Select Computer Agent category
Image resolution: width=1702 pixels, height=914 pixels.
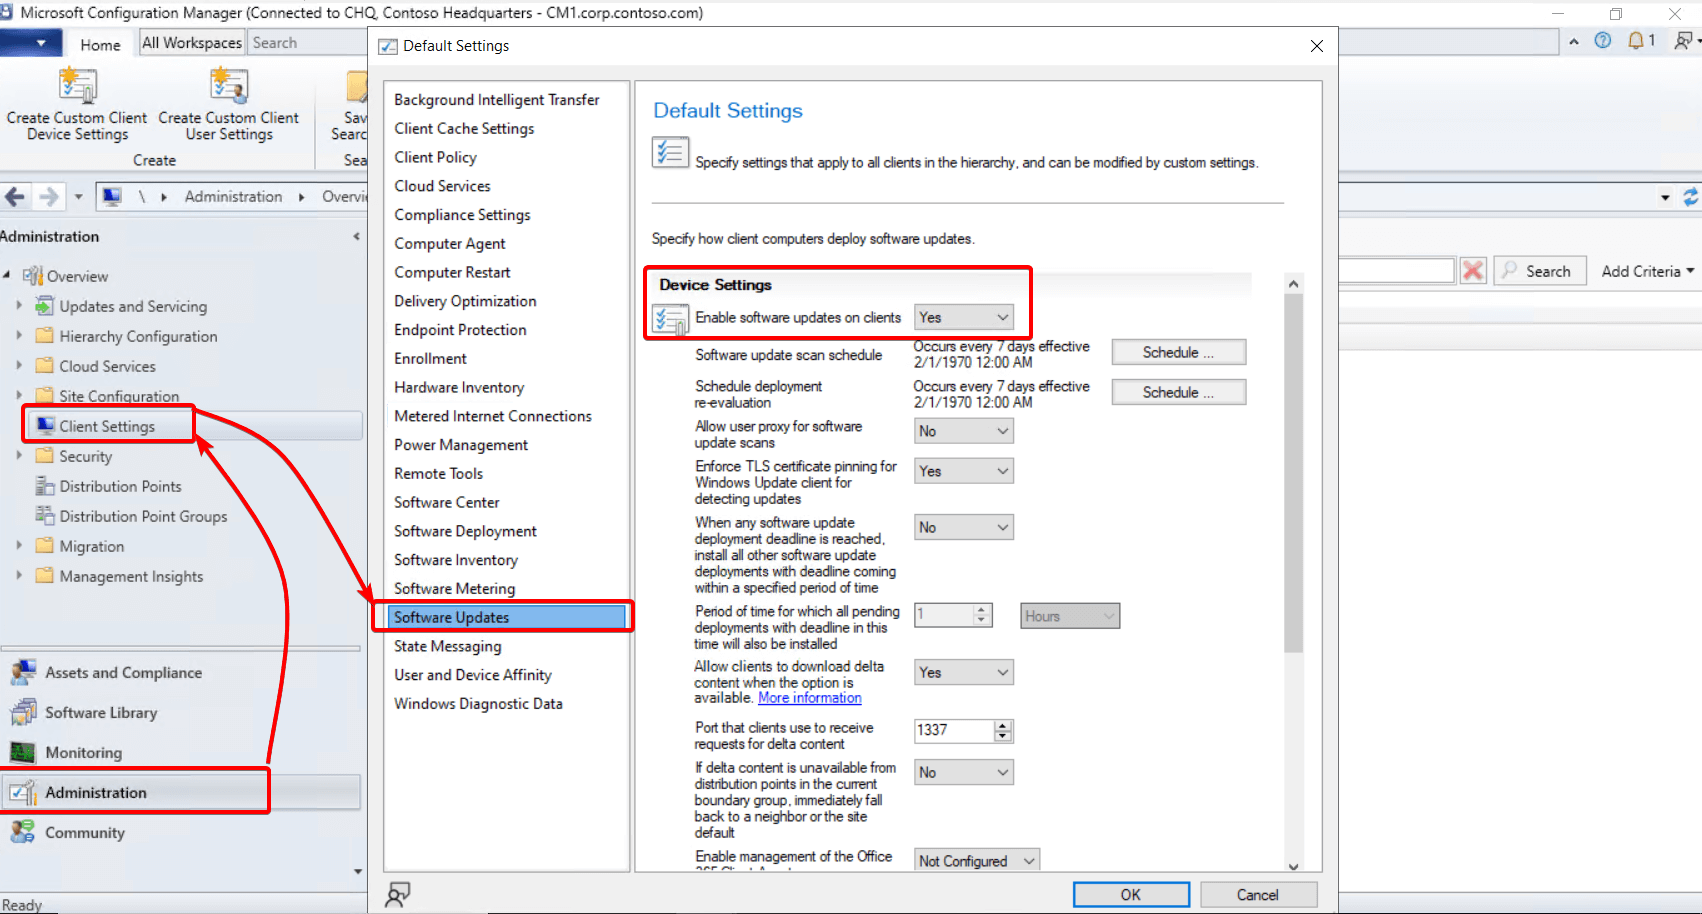pos(450,244)
